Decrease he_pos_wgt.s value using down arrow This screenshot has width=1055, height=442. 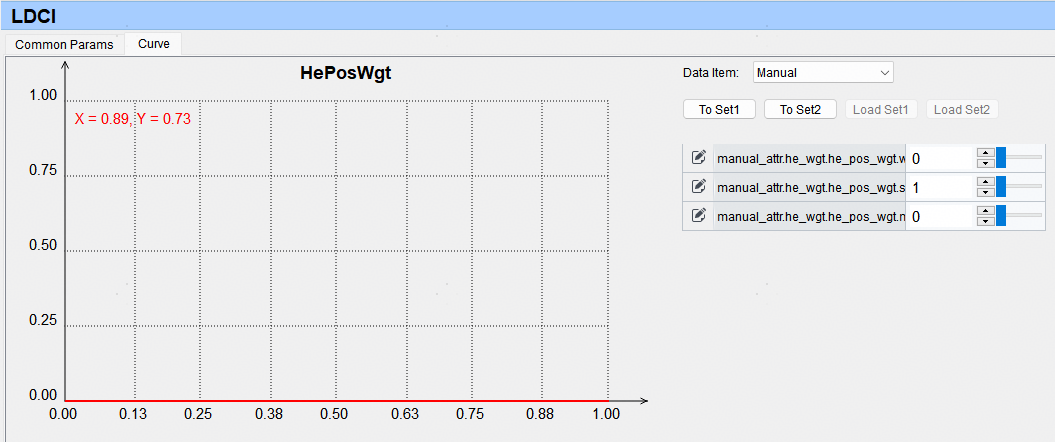(x=985, y=192)
